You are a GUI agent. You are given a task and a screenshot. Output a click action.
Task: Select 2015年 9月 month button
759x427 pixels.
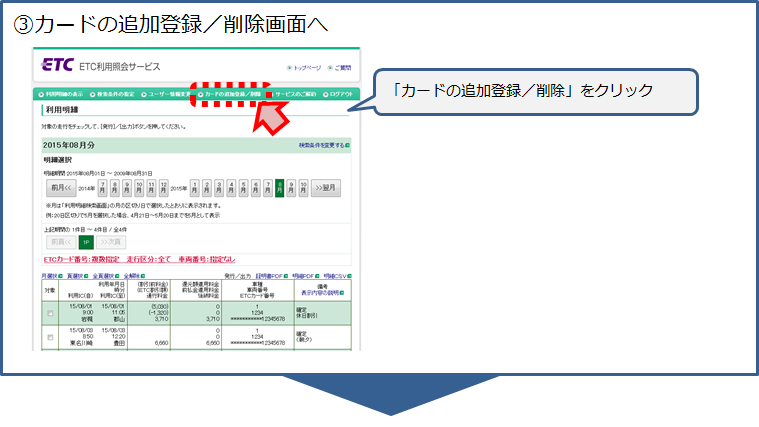(x=291, y=188)
